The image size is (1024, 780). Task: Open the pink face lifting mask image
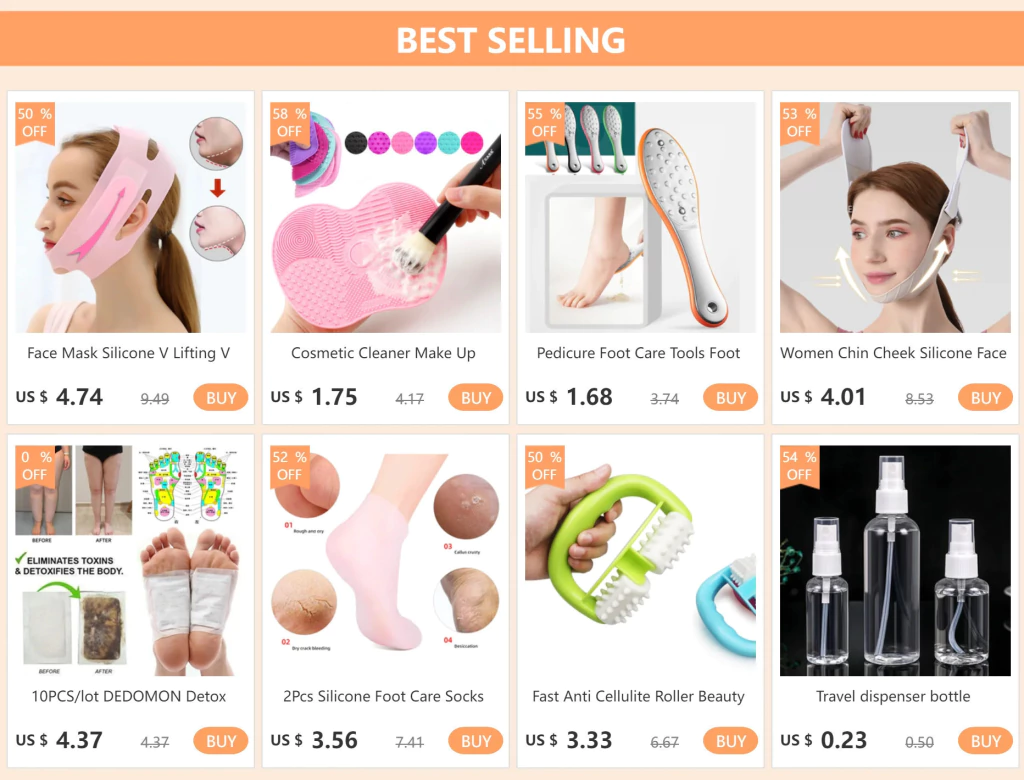click(131, 217)
